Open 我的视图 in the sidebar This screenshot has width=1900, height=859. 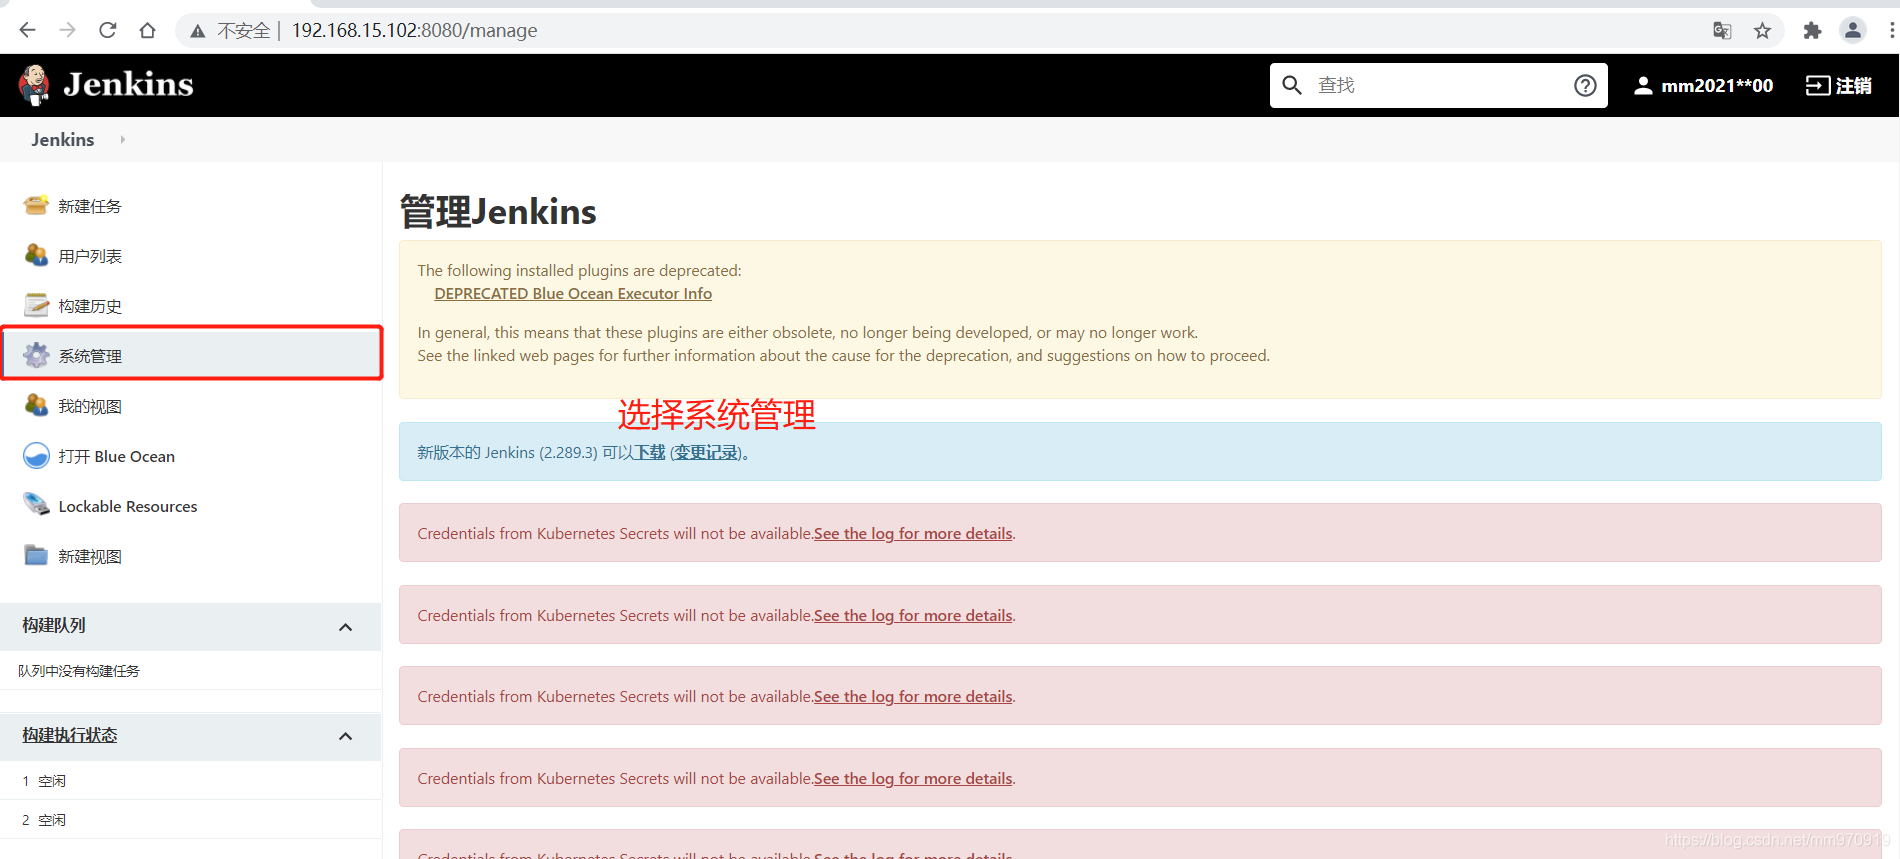coord(90,406)
